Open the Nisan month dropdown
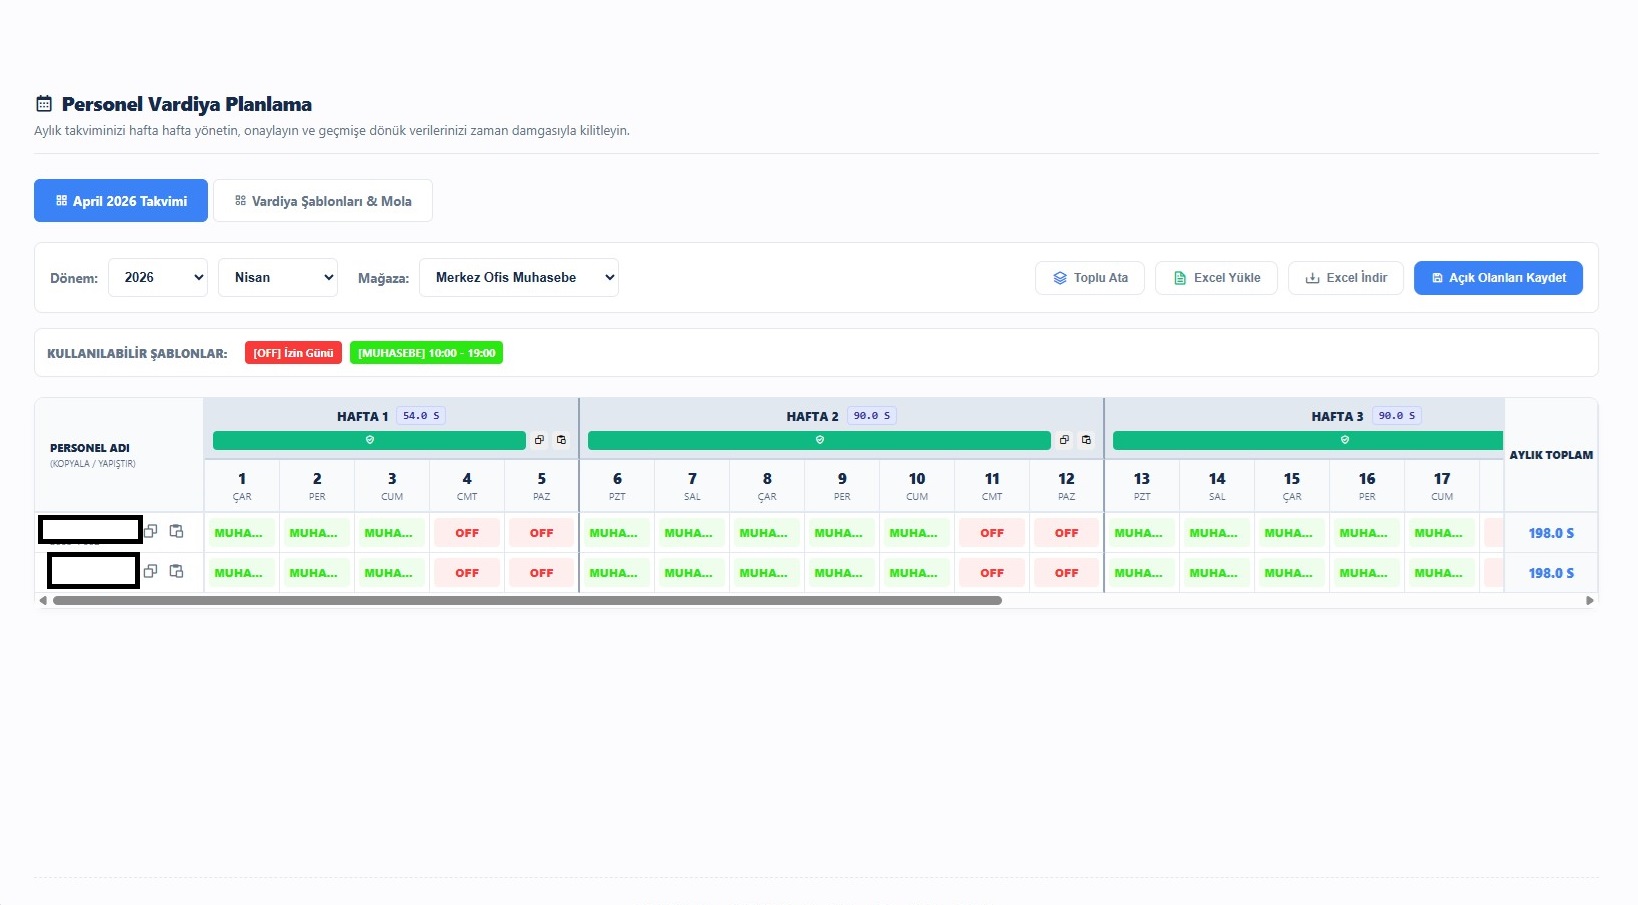 278,277
